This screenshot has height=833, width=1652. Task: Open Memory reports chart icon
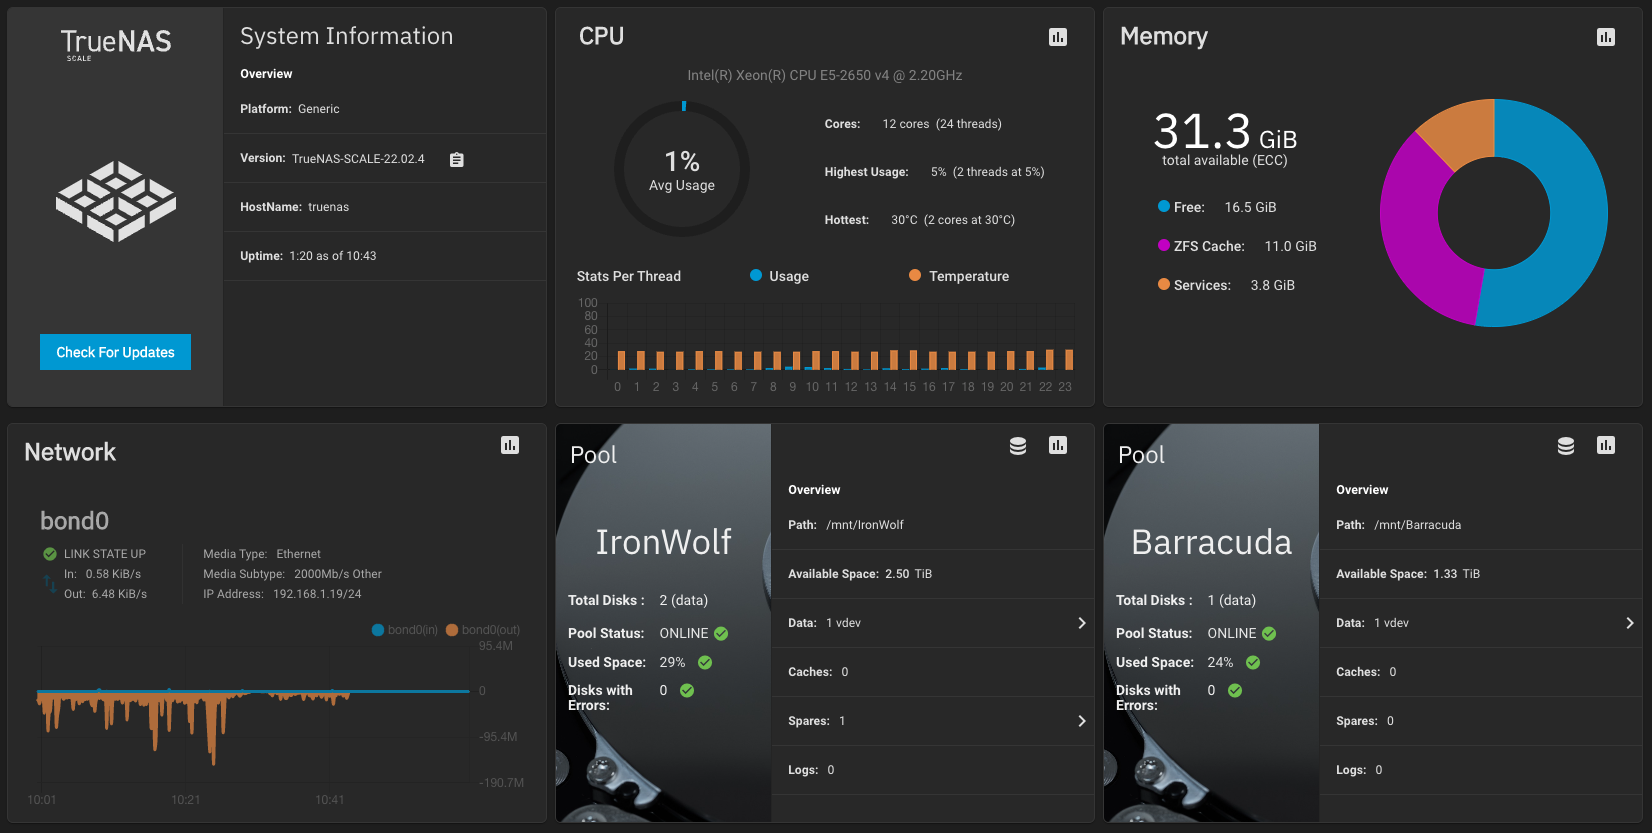[x=1605, y=37]
